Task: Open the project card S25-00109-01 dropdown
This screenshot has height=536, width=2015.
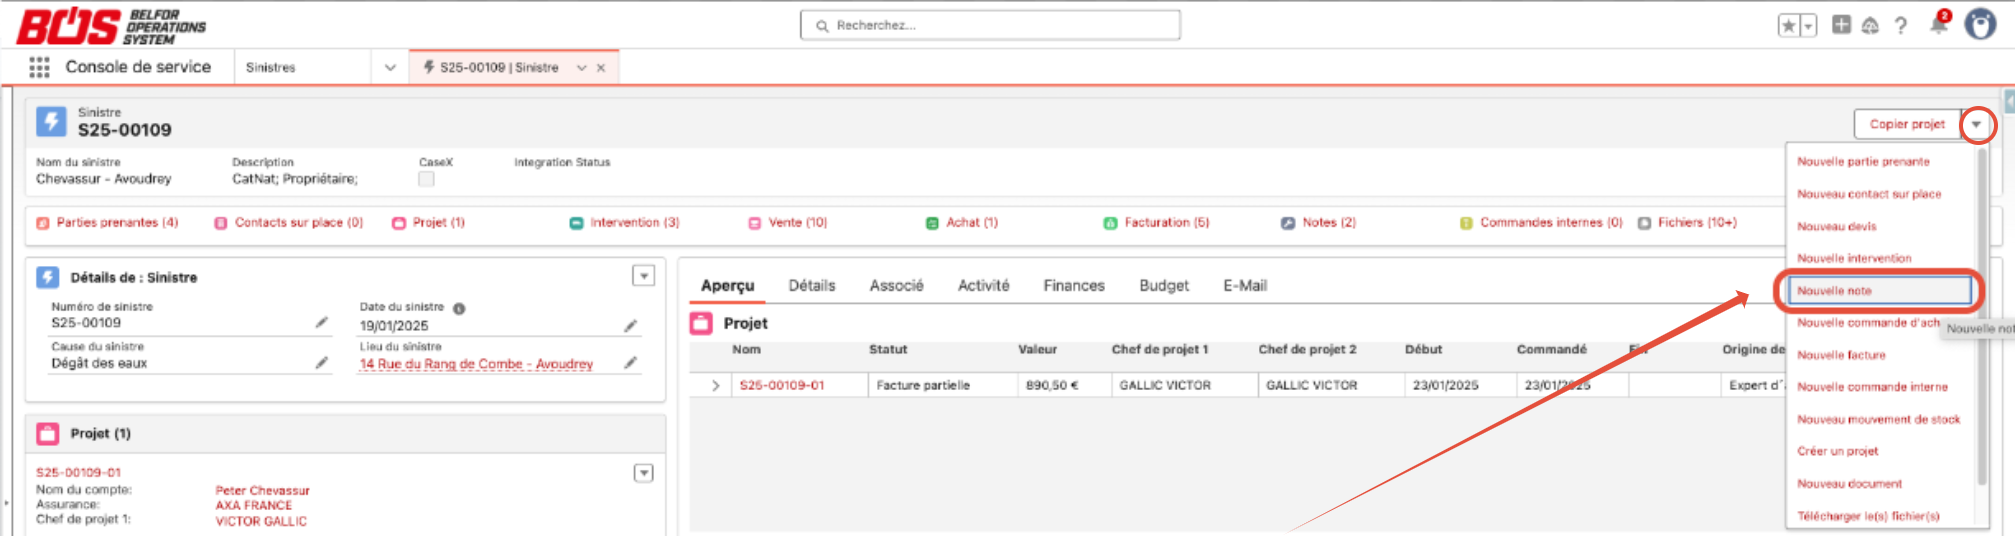Action: [x=644, y=473]
